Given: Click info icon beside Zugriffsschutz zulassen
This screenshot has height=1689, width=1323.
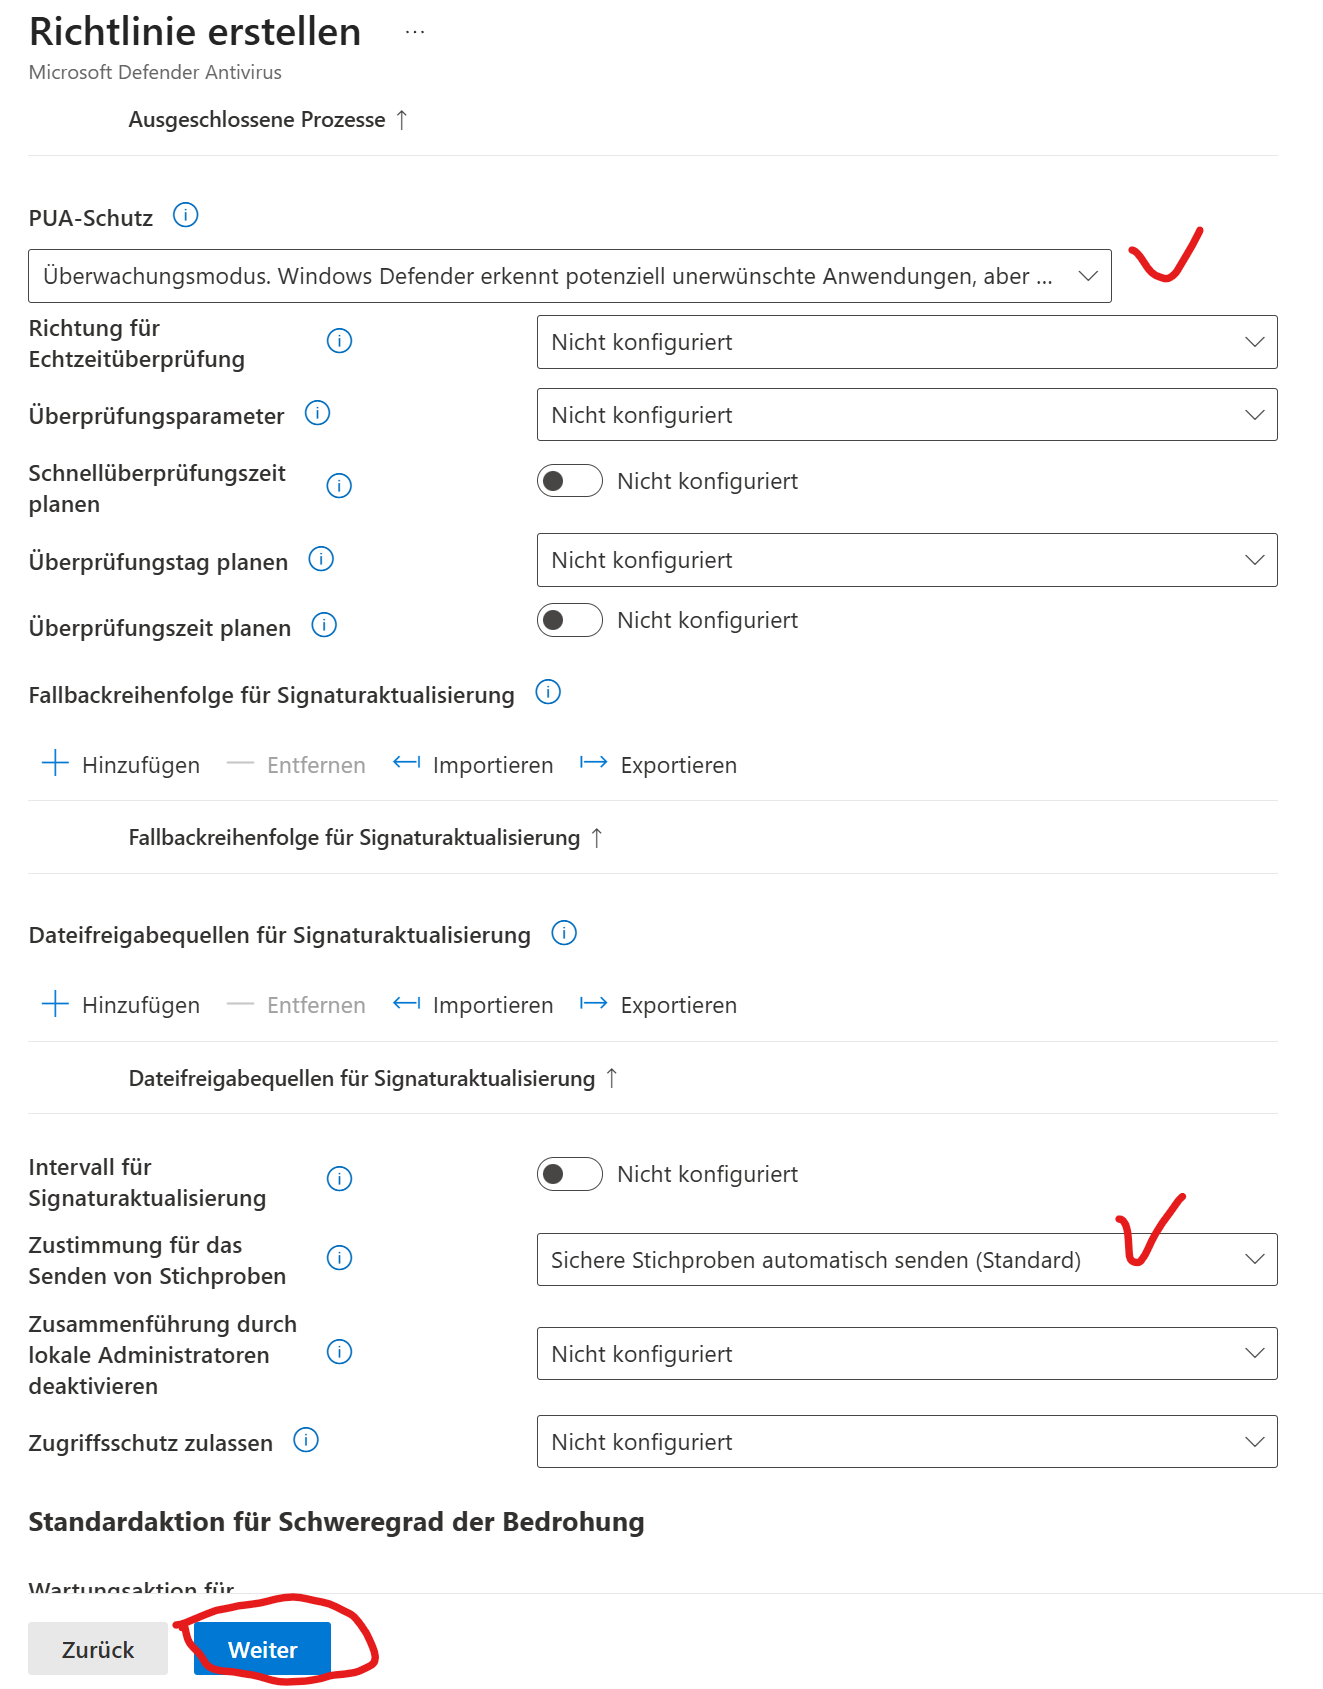Looking at the screenshot, I should click(306, 1440).
